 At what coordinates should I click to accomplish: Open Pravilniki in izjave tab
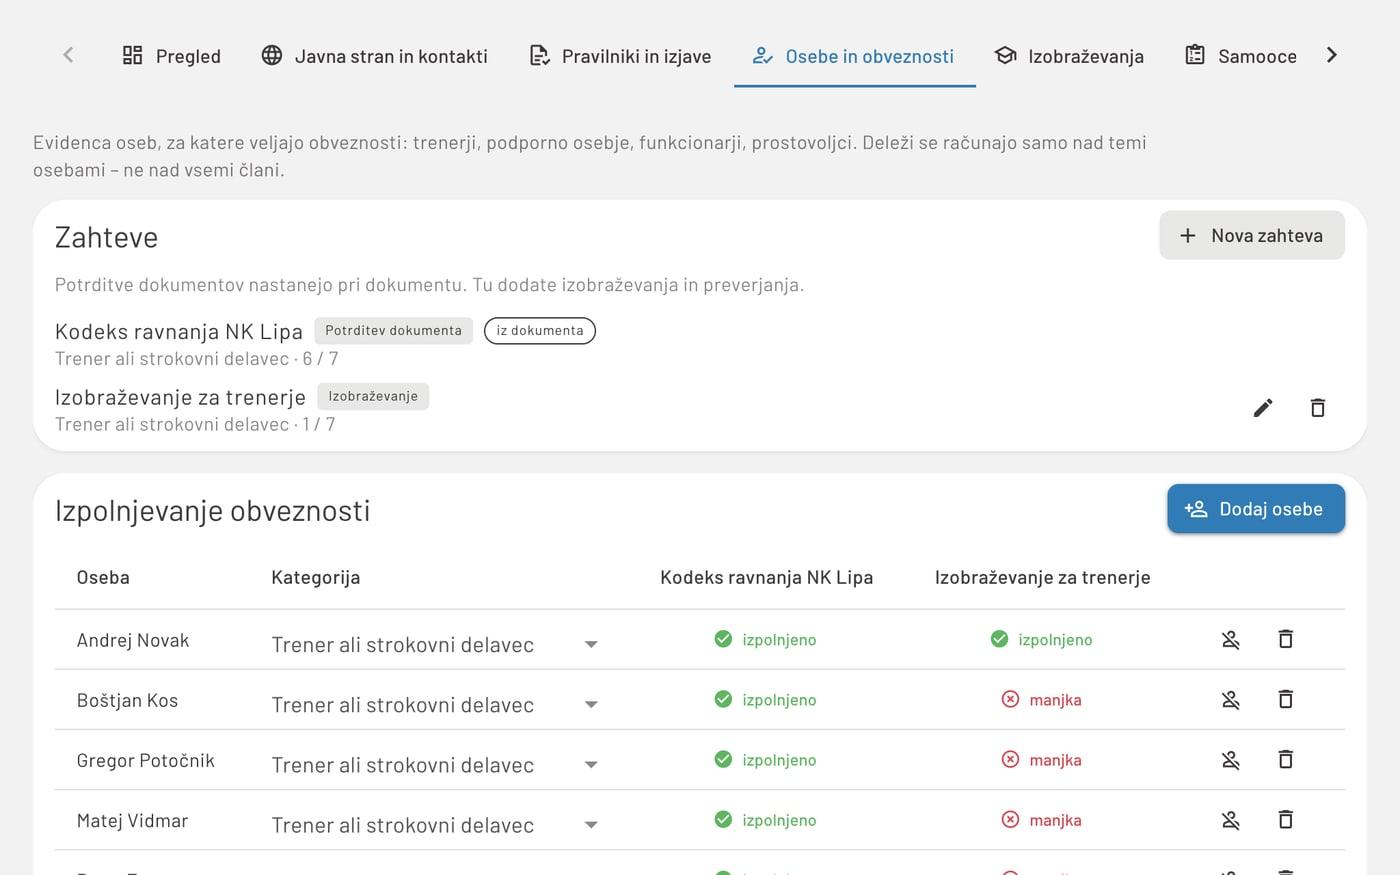click(620, 56)
